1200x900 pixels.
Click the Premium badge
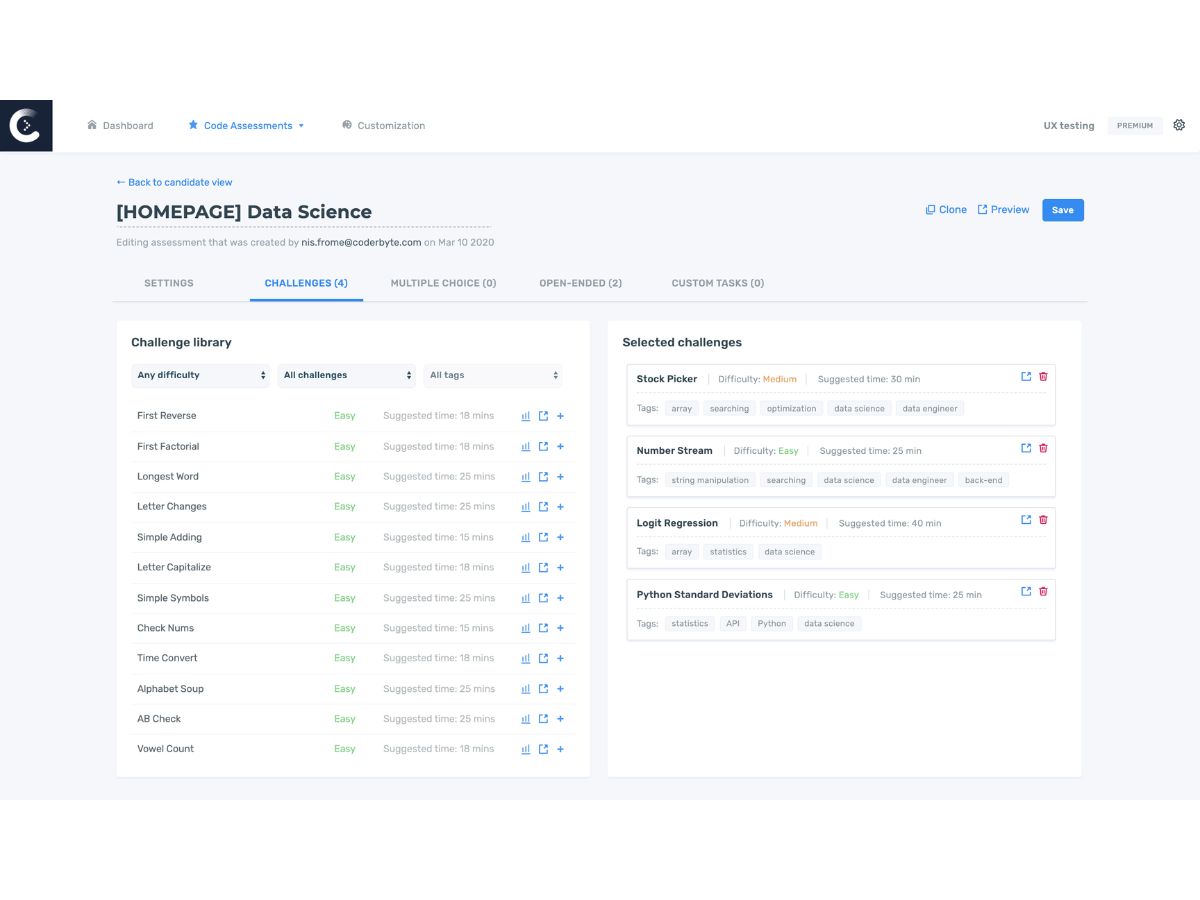[x=1135, y=126]
